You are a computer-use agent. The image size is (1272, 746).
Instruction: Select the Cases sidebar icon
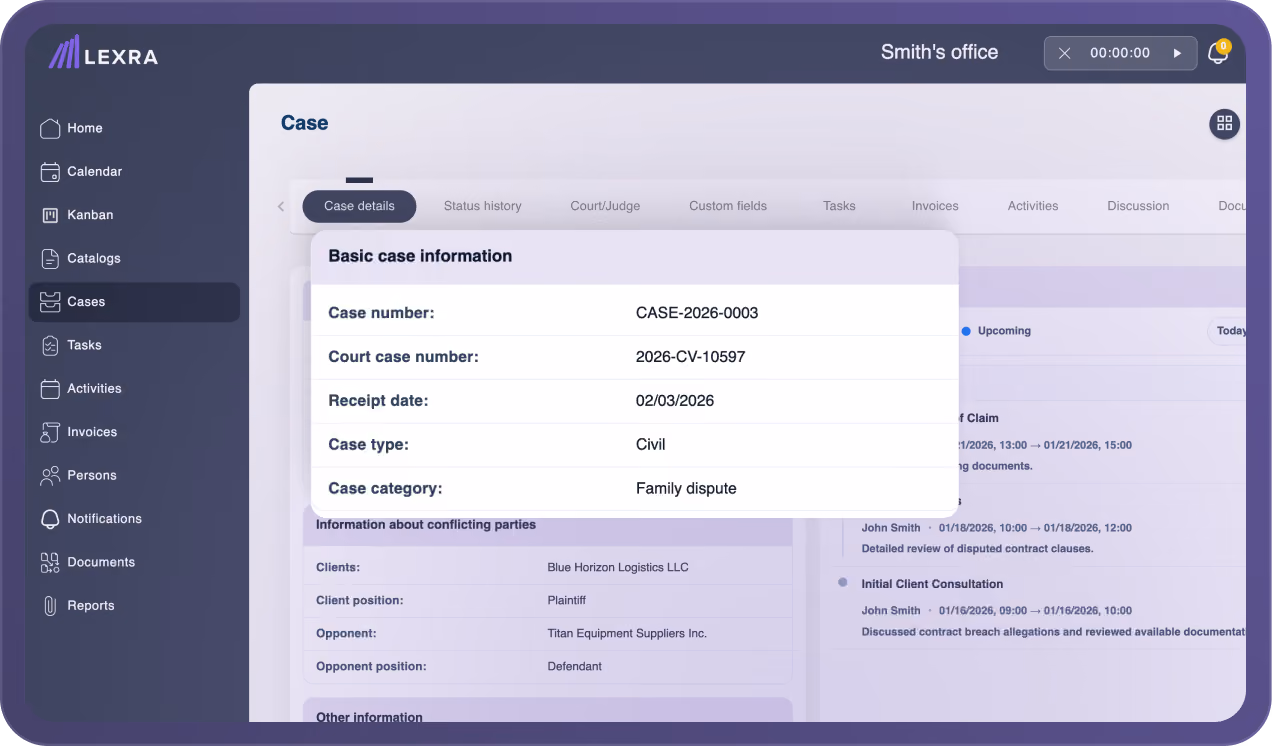50,302
